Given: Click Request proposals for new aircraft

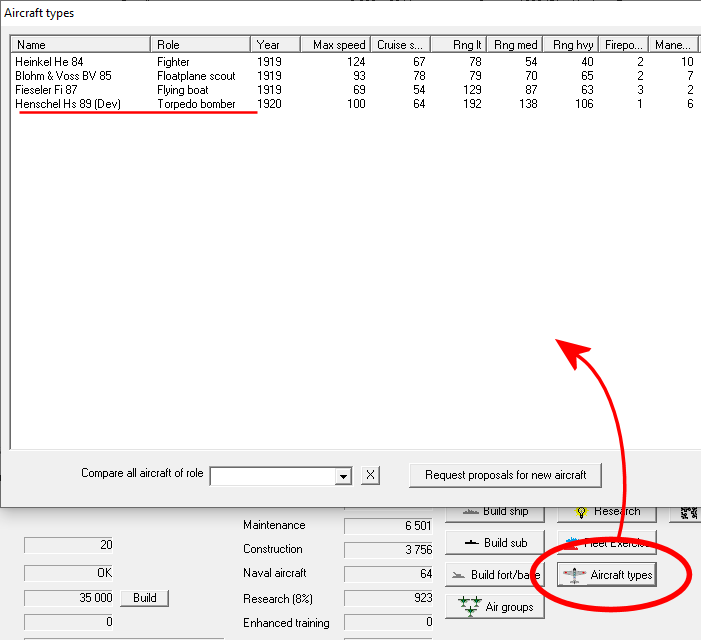Looking at the screenshot, I should 505,475.
